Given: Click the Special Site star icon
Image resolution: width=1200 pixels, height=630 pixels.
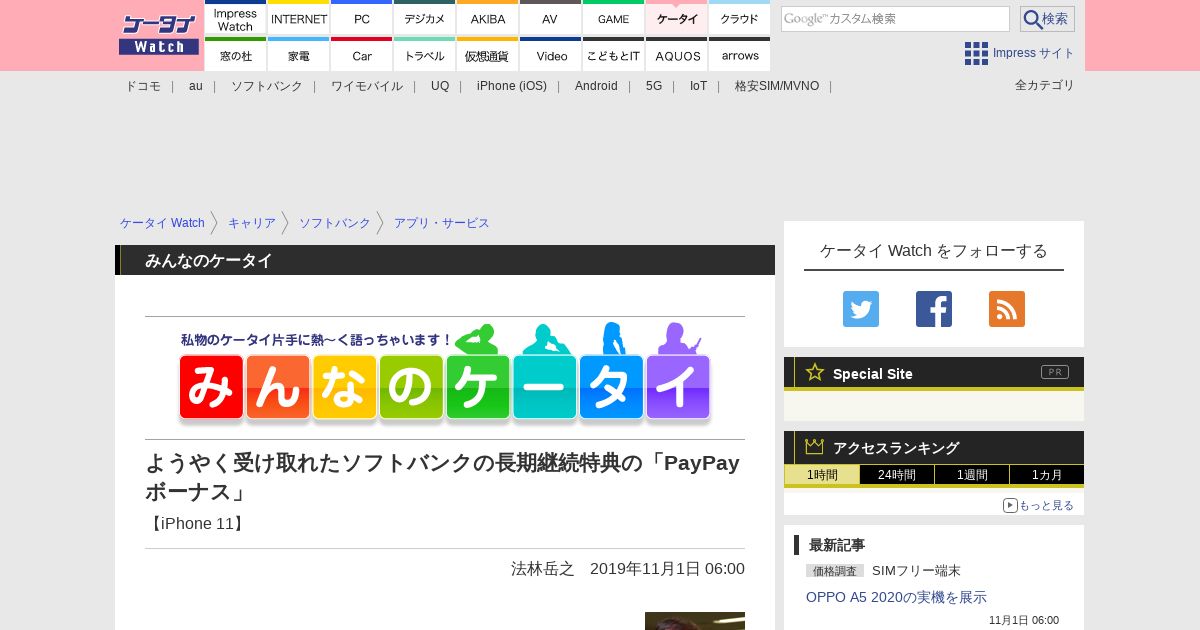Looking at the screenshot, I should 815,372.
